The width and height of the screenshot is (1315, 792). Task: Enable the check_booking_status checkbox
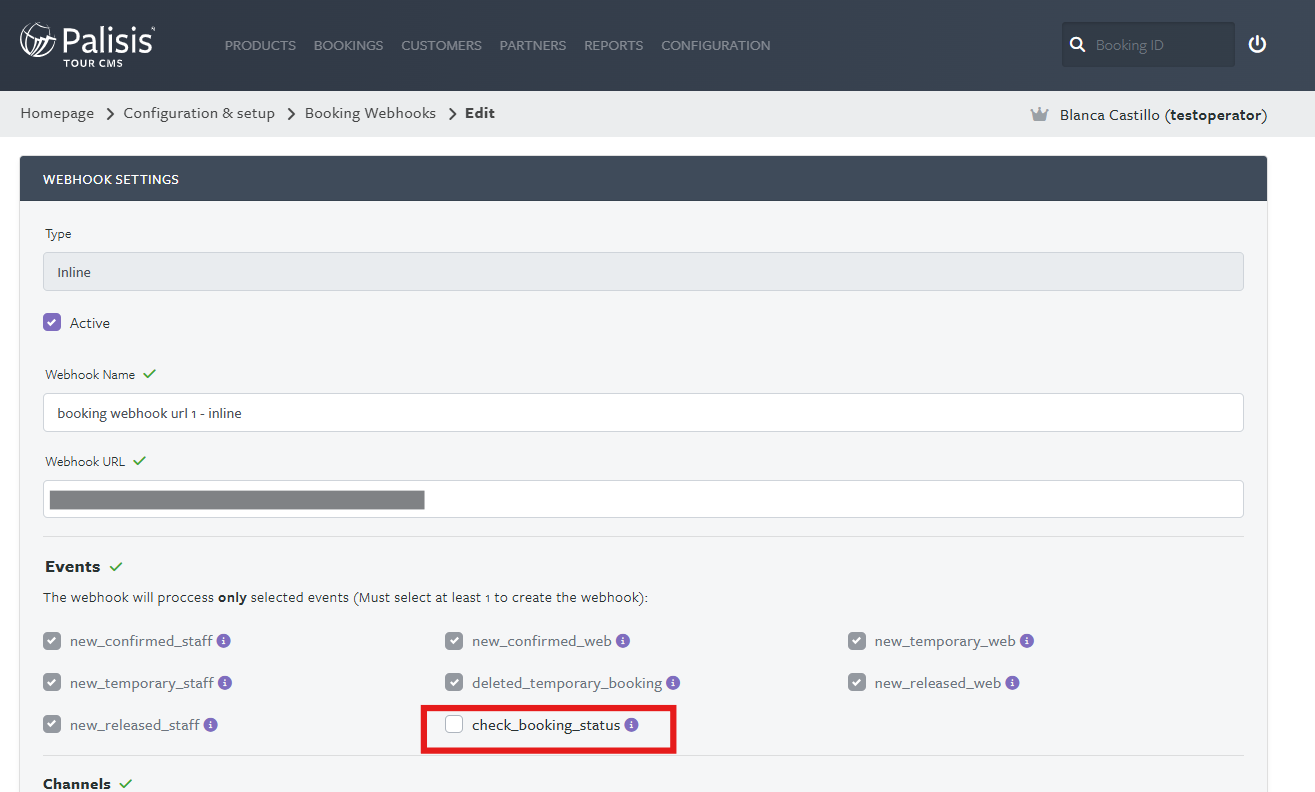coord(454,725)
